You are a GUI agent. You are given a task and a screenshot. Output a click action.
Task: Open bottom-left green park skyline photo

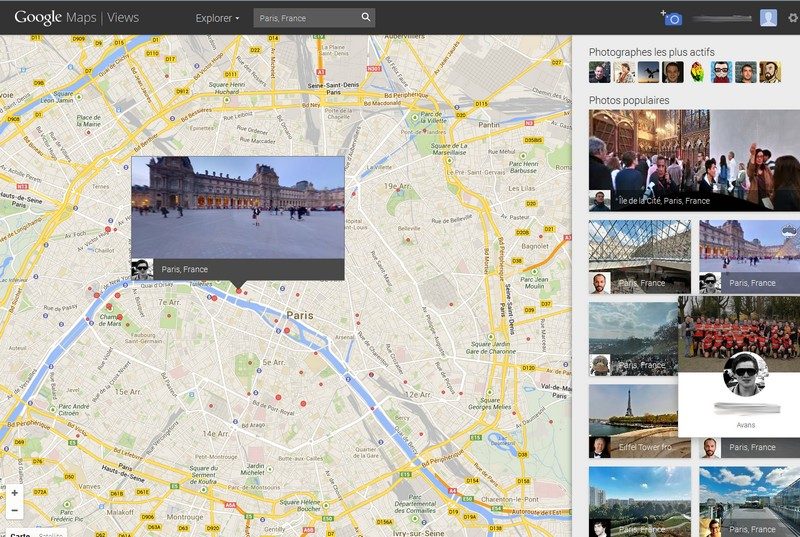click(x=640, y=502)
